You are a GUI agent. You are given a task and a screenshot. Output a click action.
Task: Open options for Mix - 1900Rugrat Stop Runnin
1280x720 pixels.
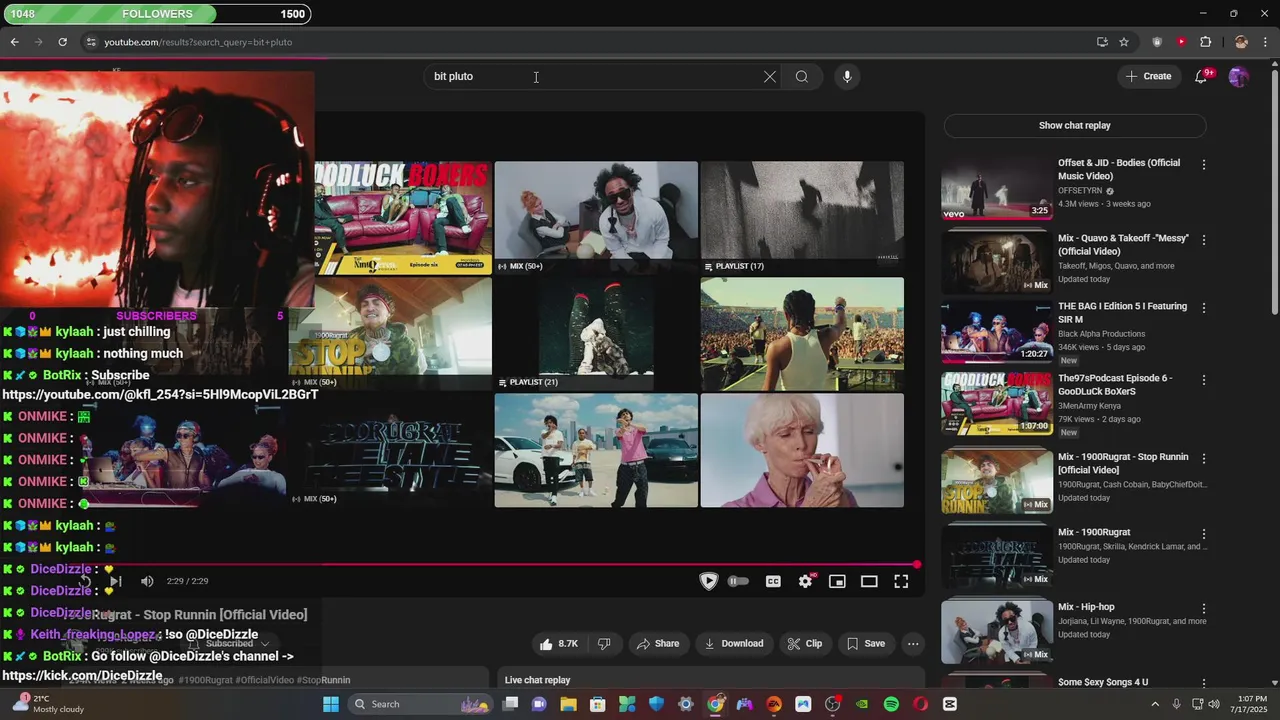tap(1204, 458)
